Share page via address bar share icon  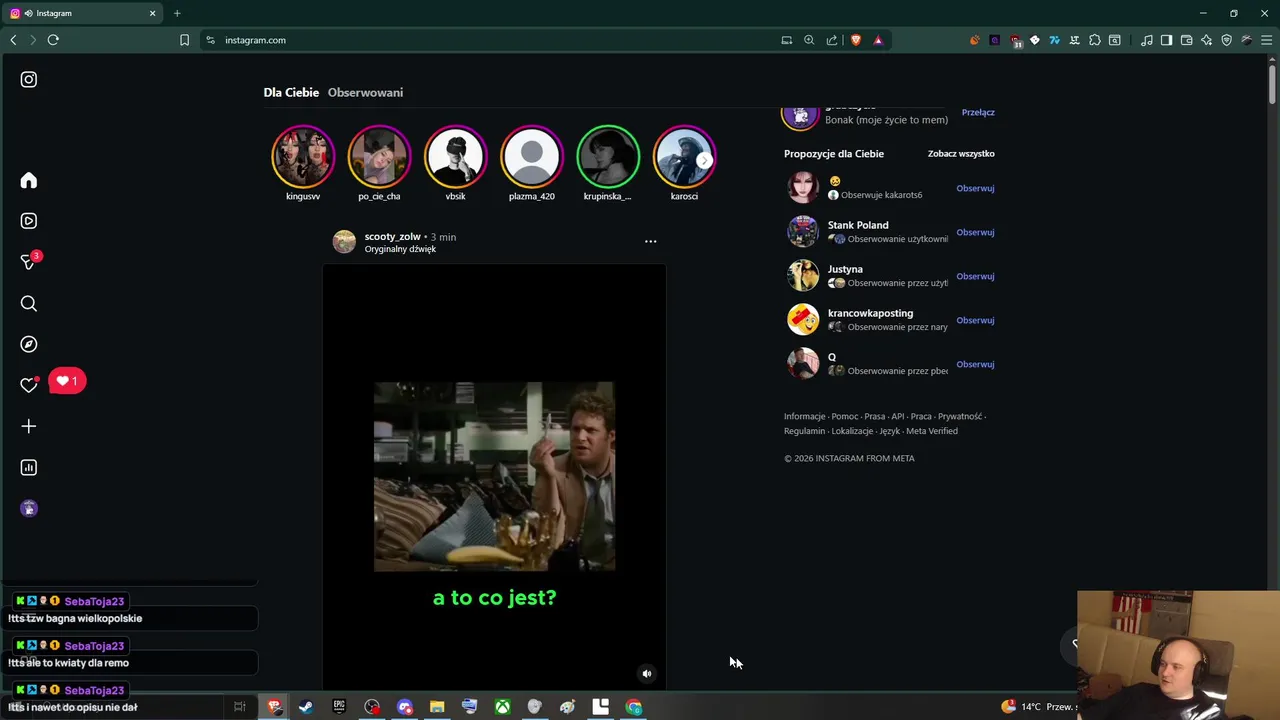click(832, 40)
